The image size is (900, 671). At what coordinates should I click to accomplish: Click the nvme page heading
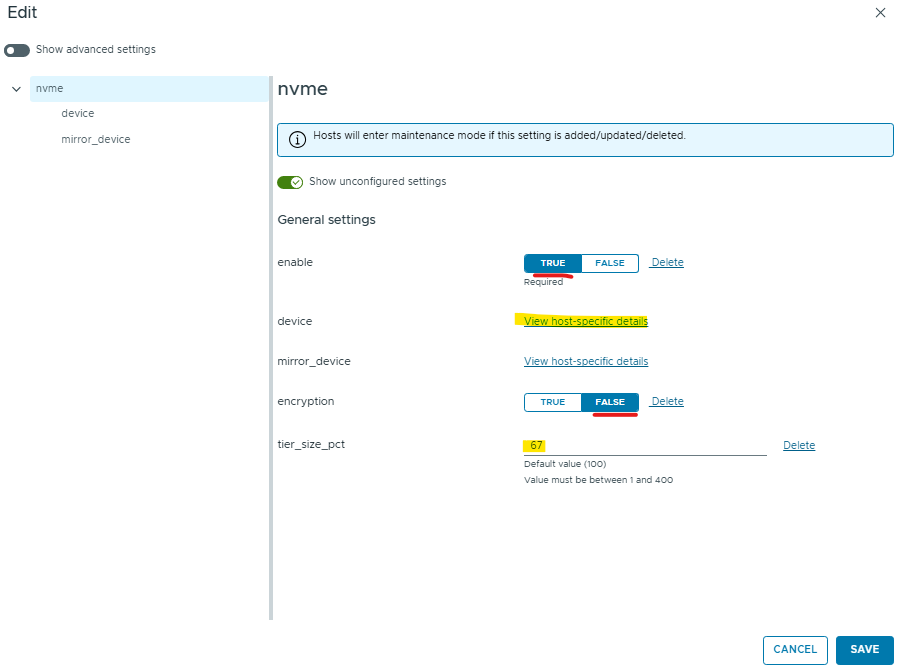[x=302, y=90]
